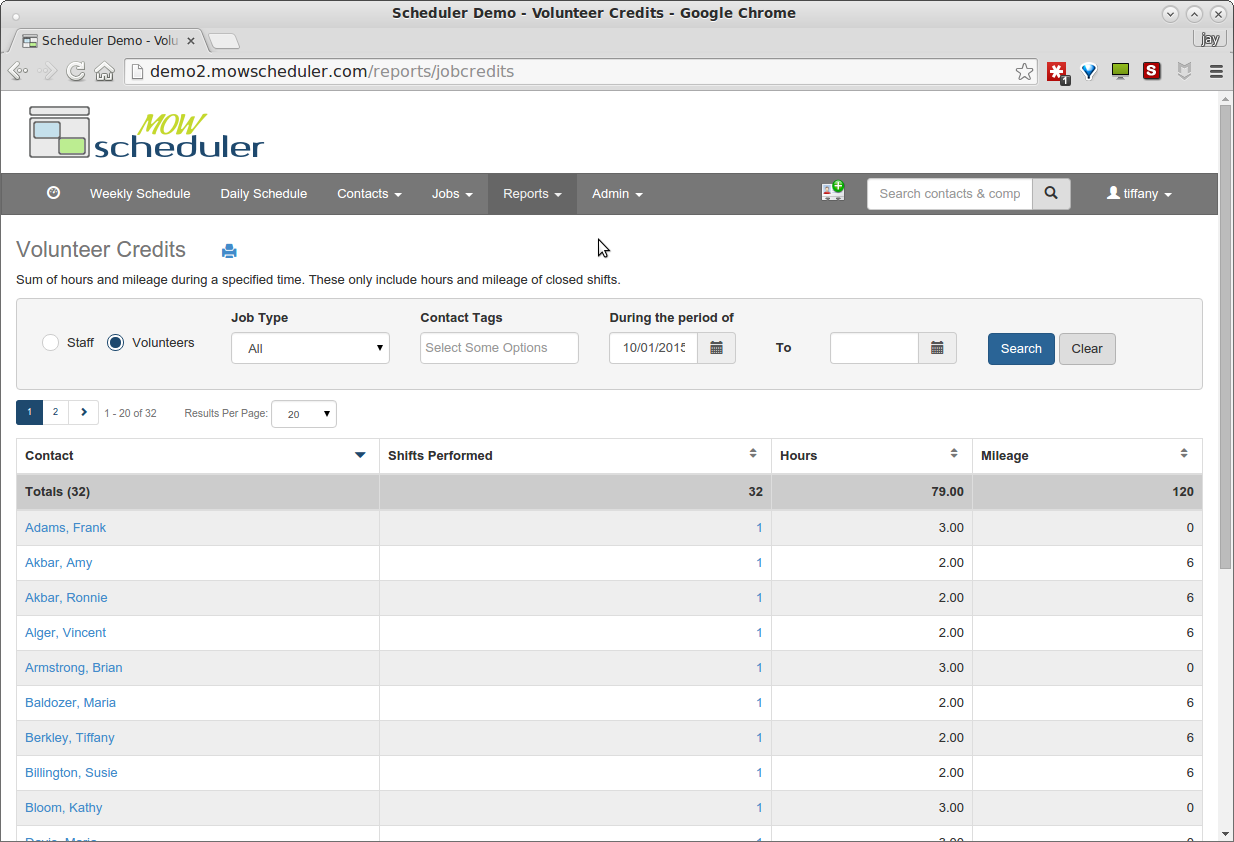
Task: Select the Staff radio button
Action: click(51, 343)
